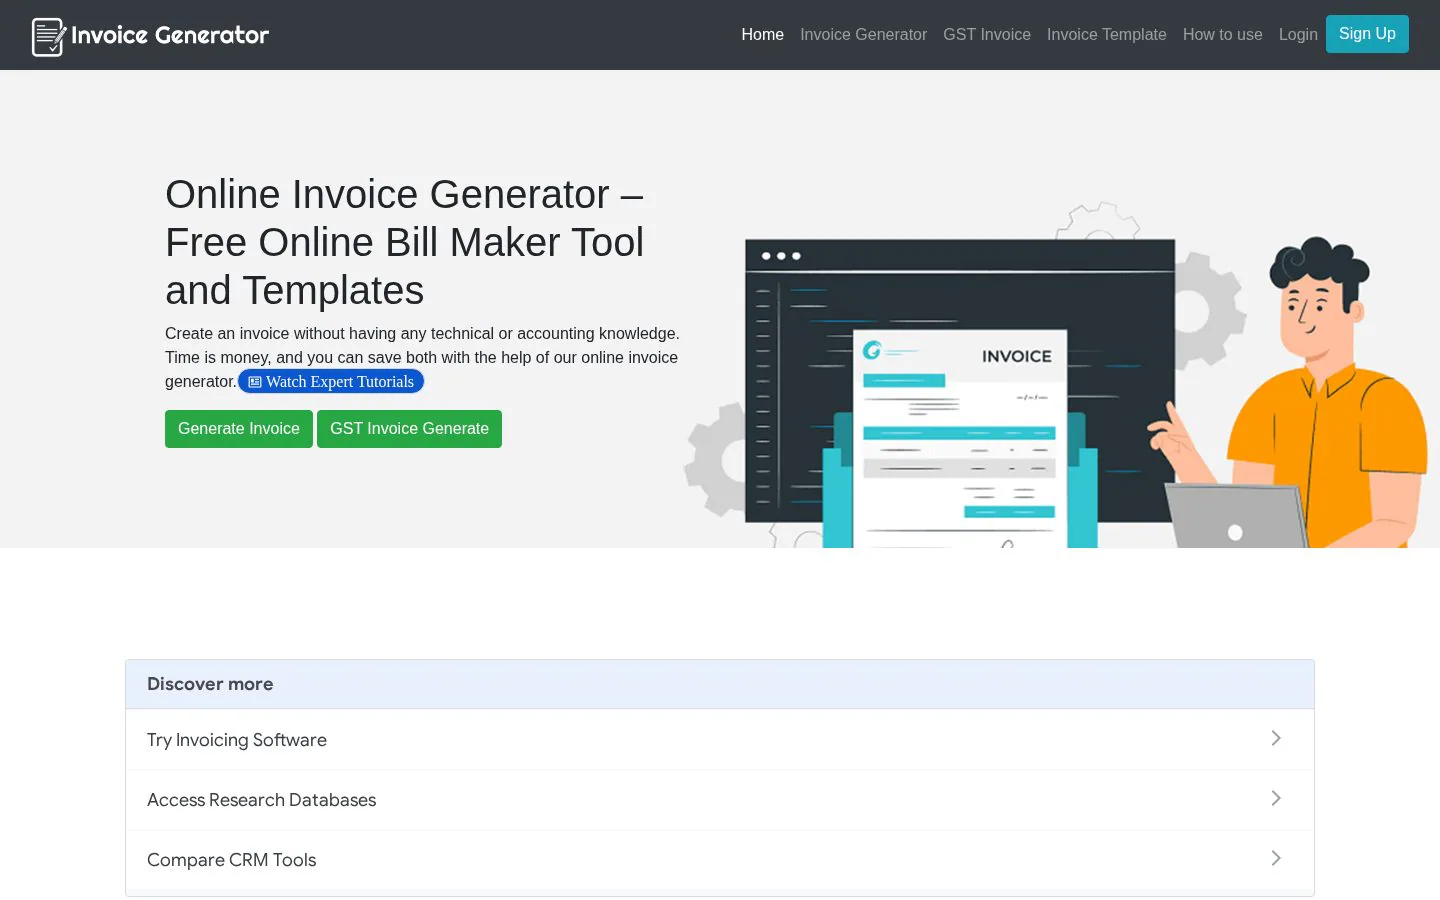Expand the Try Invoicing Software chevron
This screenshot has width=1440, height=900.
pyautogui.click(x=1276, y=738)
